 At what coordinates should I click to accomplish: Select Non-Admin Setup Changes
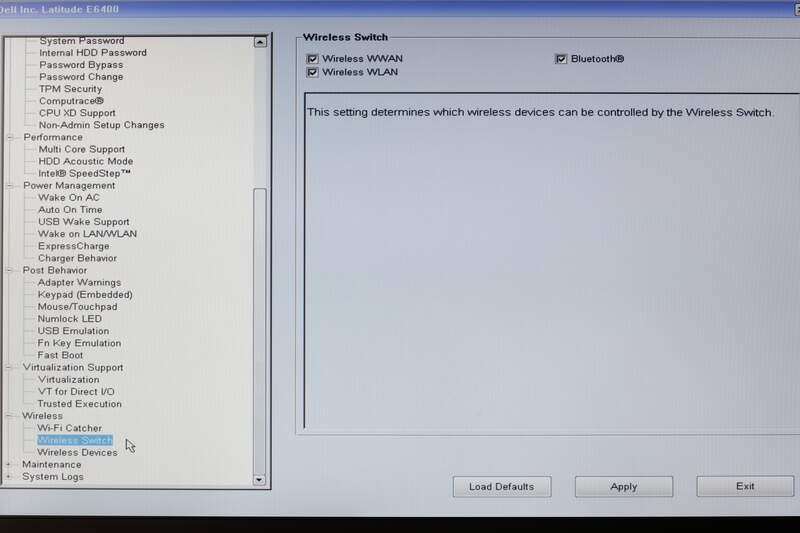(102, 125)
